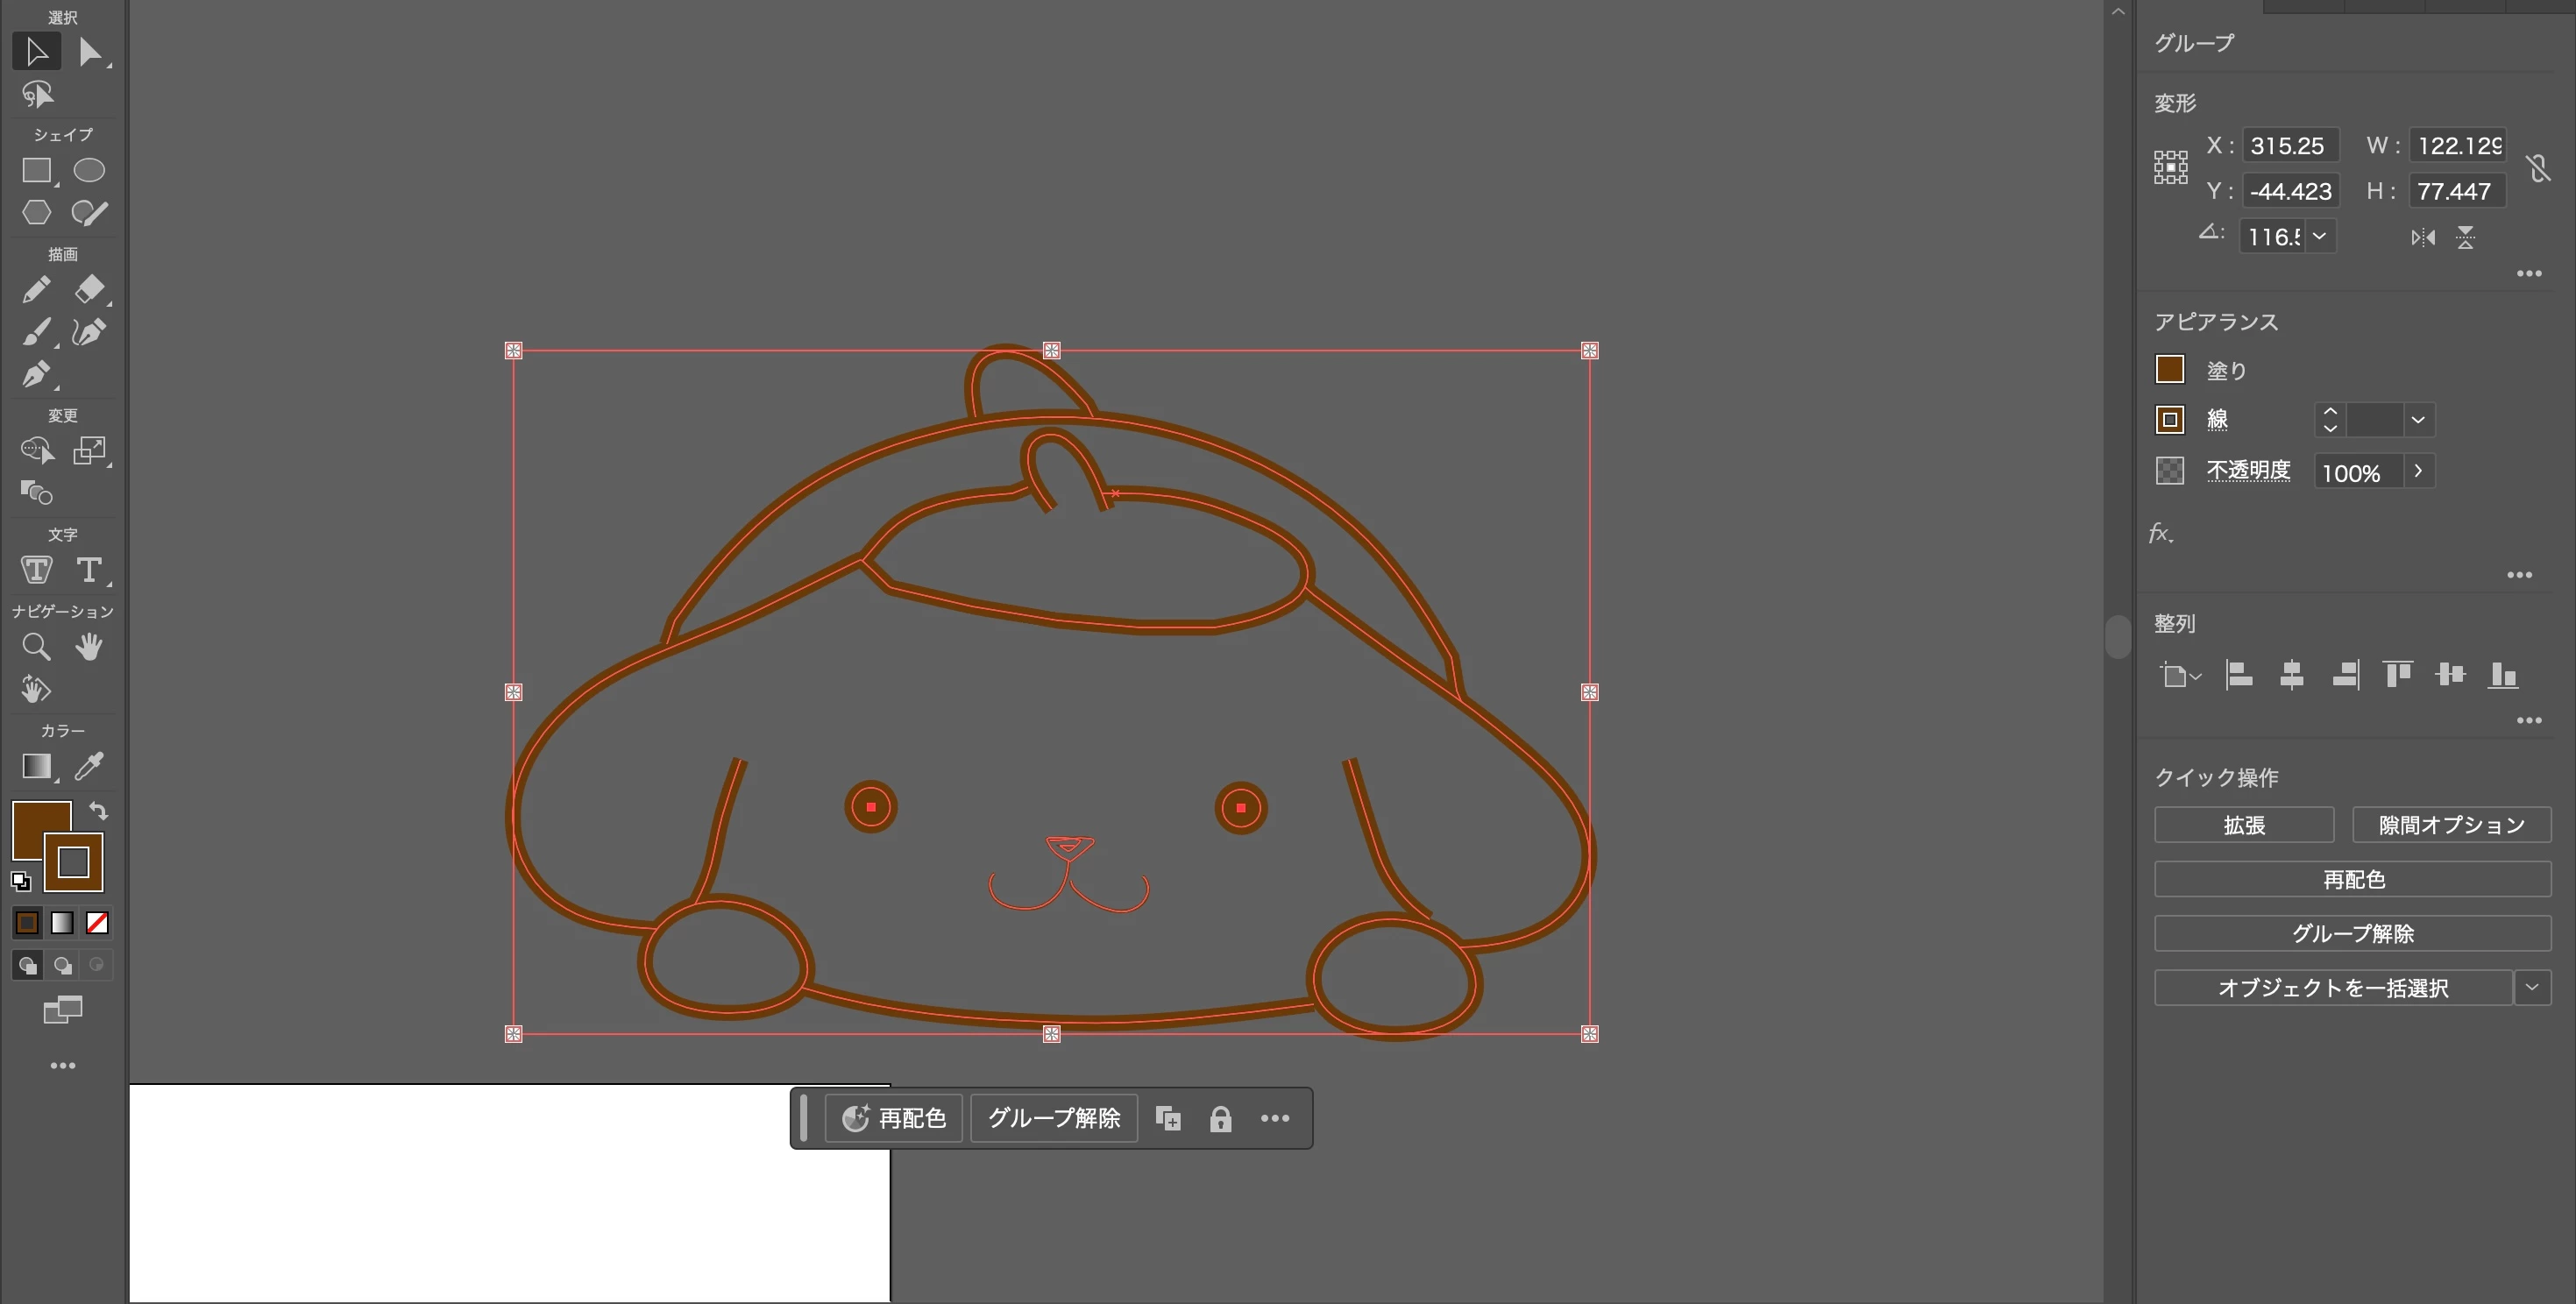Select the Hand navigation tool

click(89, 647)
